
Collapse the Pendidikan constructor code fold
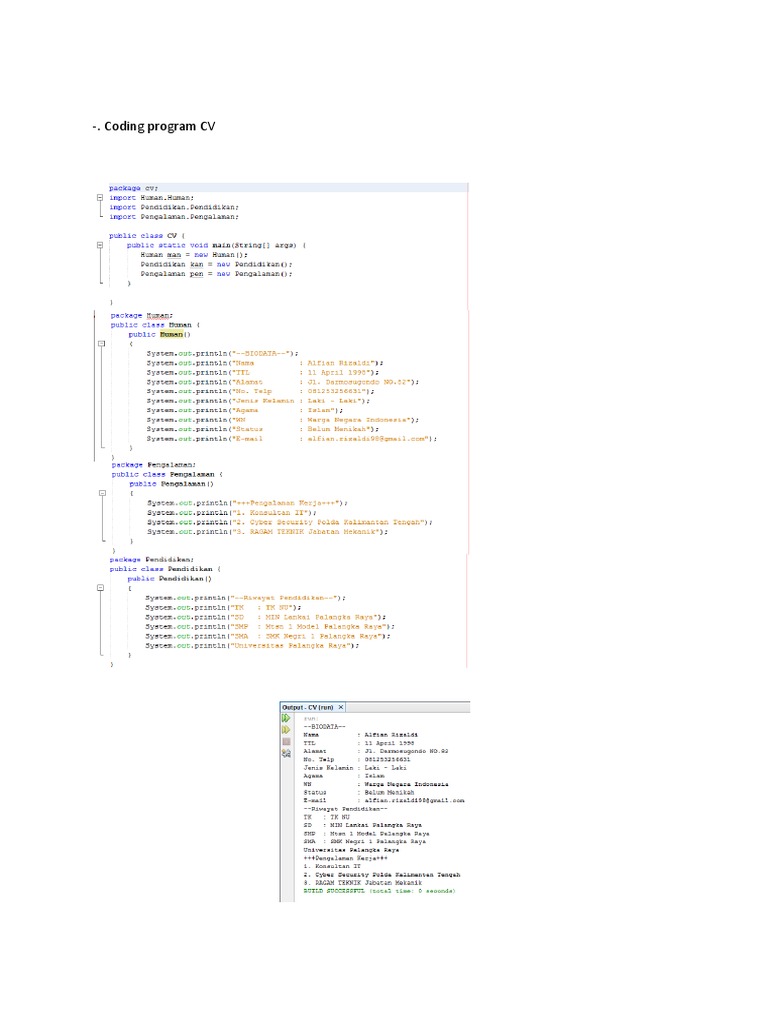tap(101, 588)
